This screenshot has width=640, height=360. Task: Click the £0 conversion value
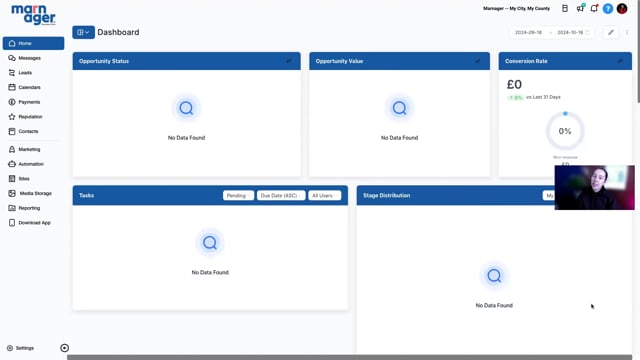click(x=514, y=84)
